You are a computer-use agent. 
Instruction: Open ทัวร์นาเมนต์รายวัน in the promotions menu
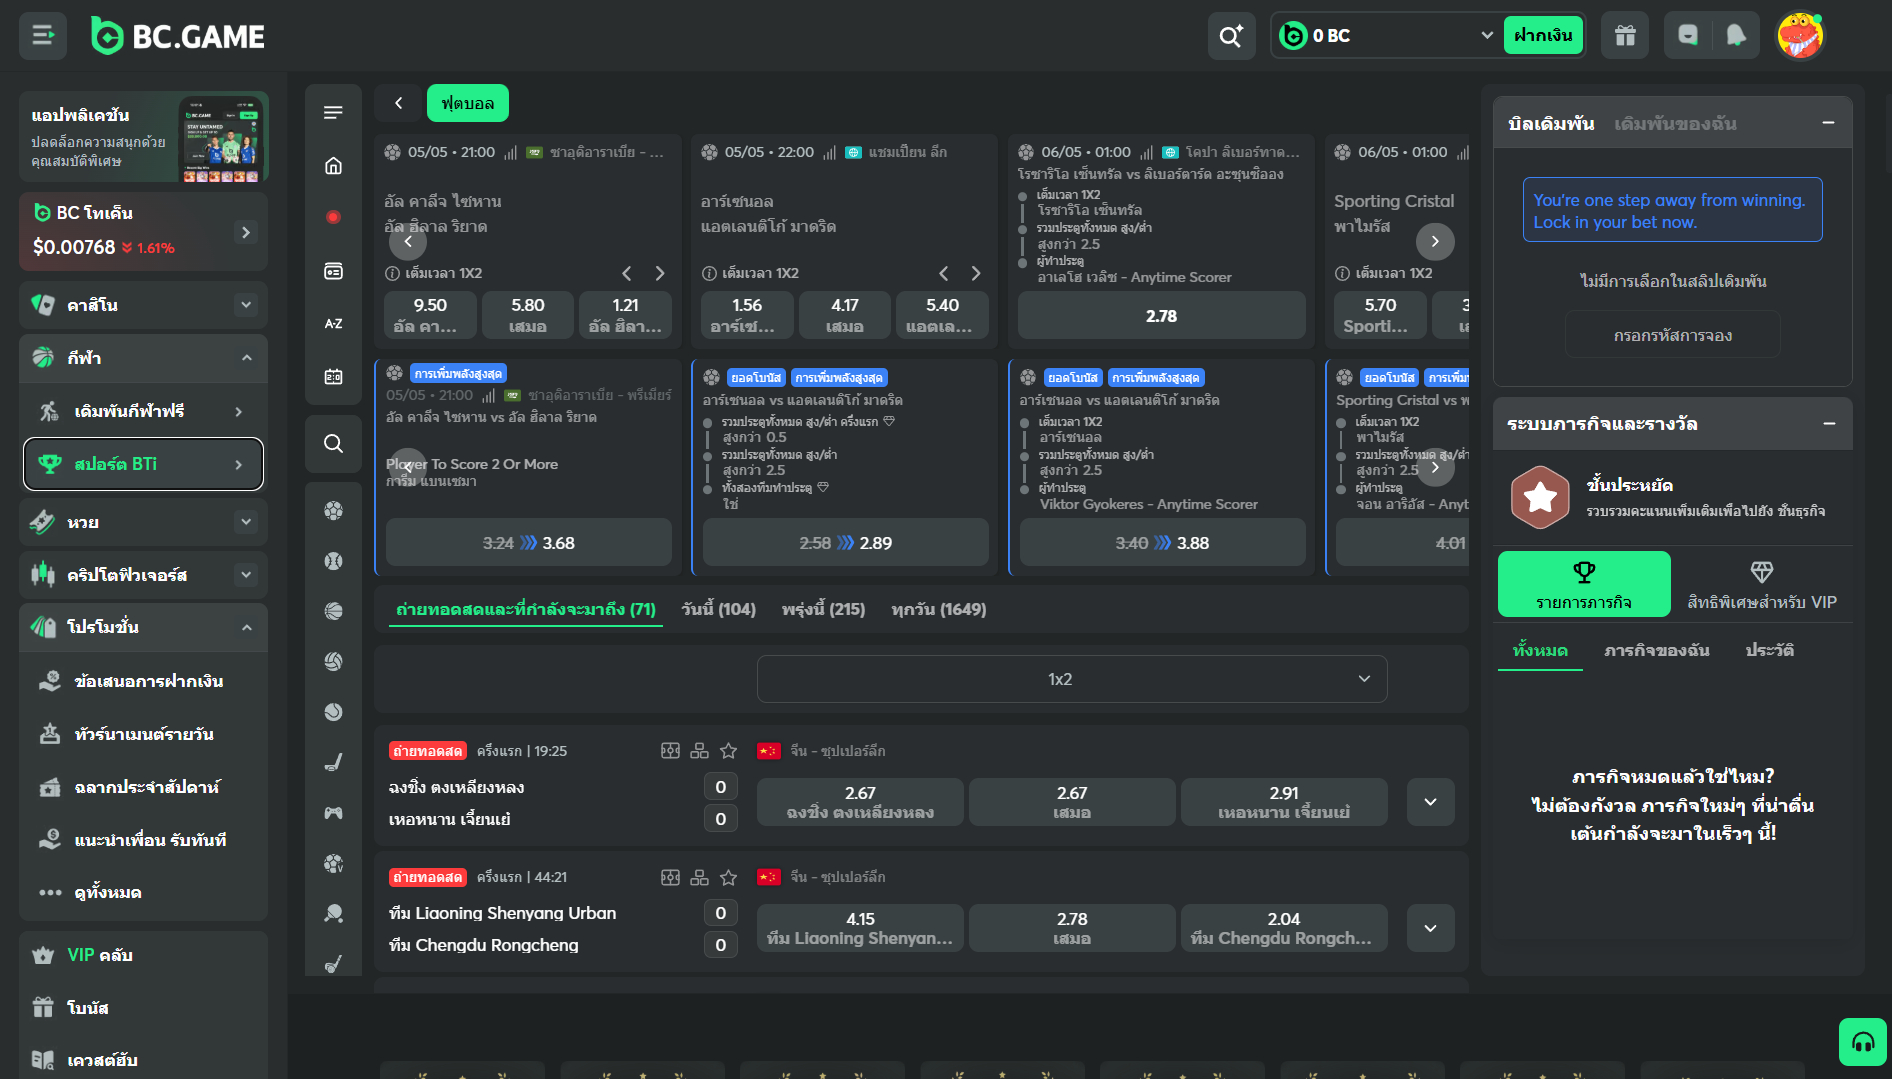pyautogui.click(x=143, y=734)
